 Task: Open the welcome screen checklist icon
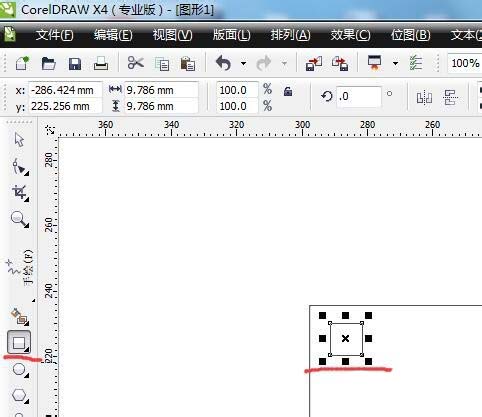tap(416, 63)
